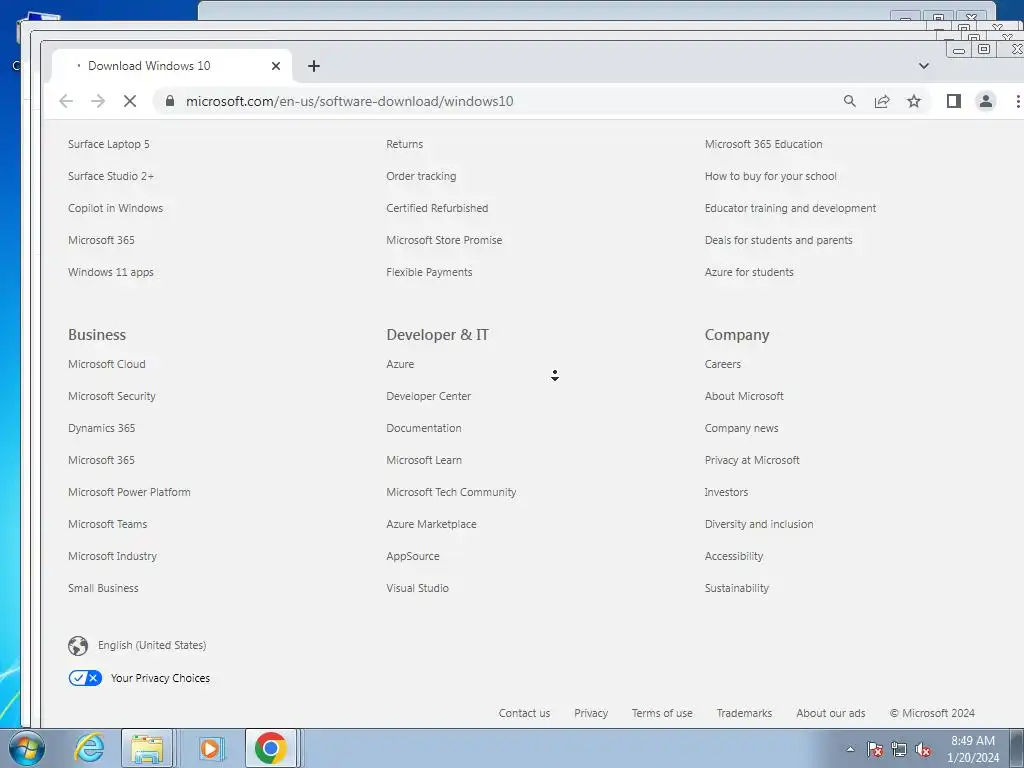Screen dimensions: 1024x768
Task: Stop loading the page in Chrome
Action: tap(130, 101)
